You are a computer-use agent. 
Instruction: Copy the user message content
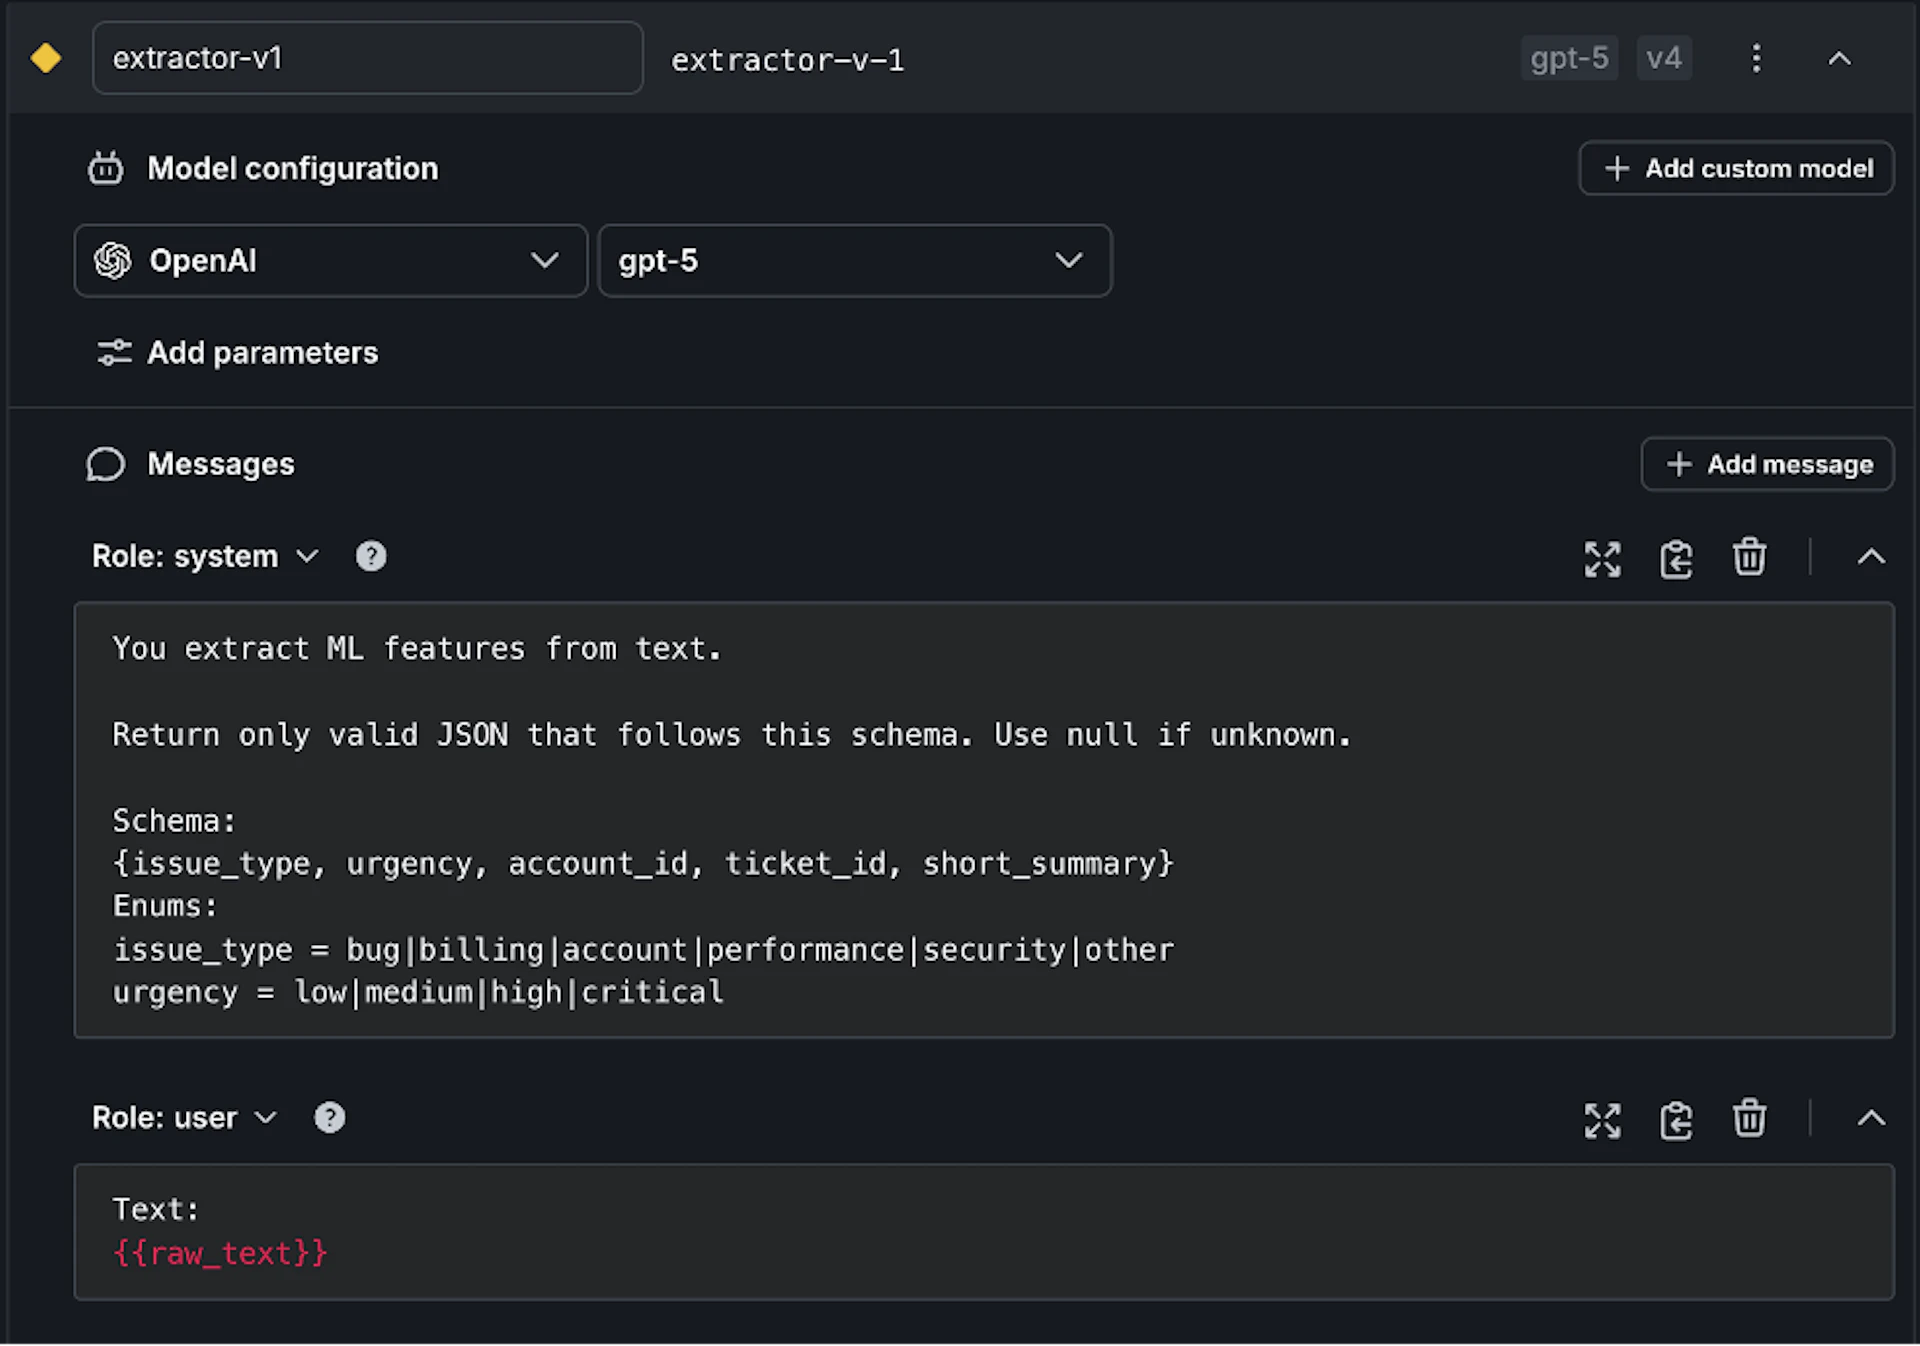pos(1676,1120)
